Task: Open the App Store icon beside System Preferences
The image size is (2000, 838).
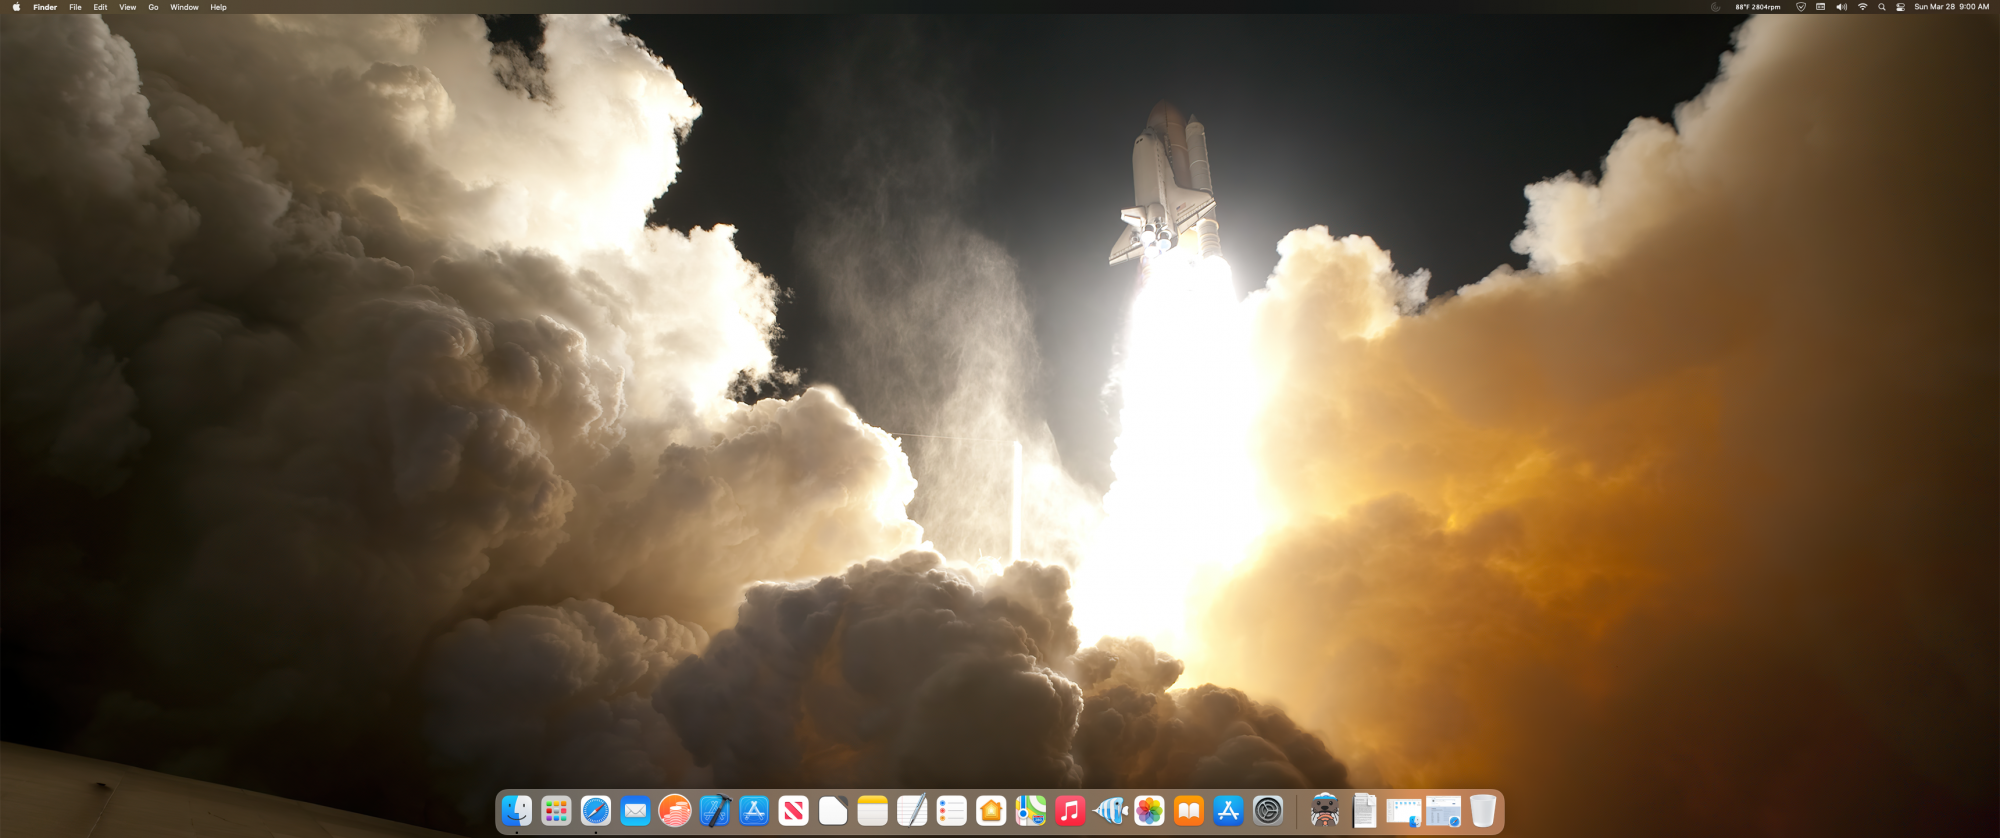Action: [x=1228, y=811]
